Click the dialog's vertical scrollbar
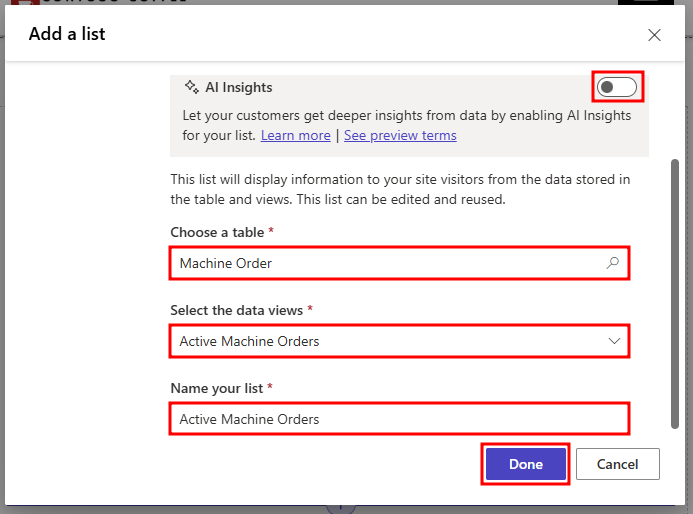This screenshot has height=514, width=693. coord(674,294)
